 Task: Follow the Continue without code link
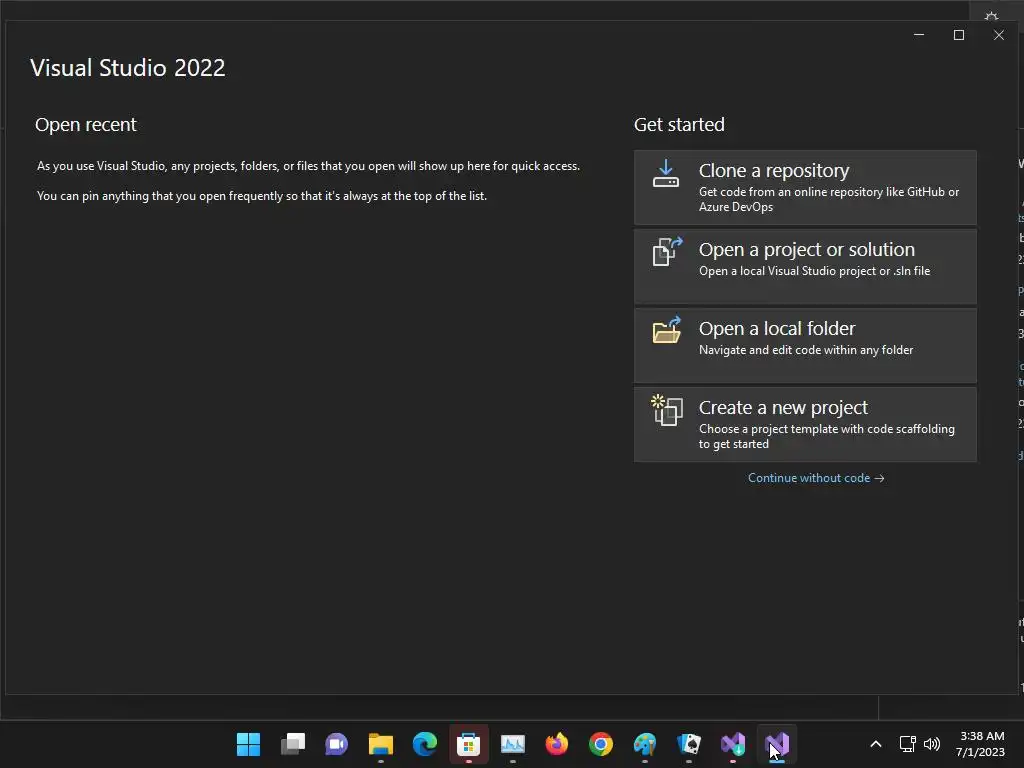coord(816,478)
